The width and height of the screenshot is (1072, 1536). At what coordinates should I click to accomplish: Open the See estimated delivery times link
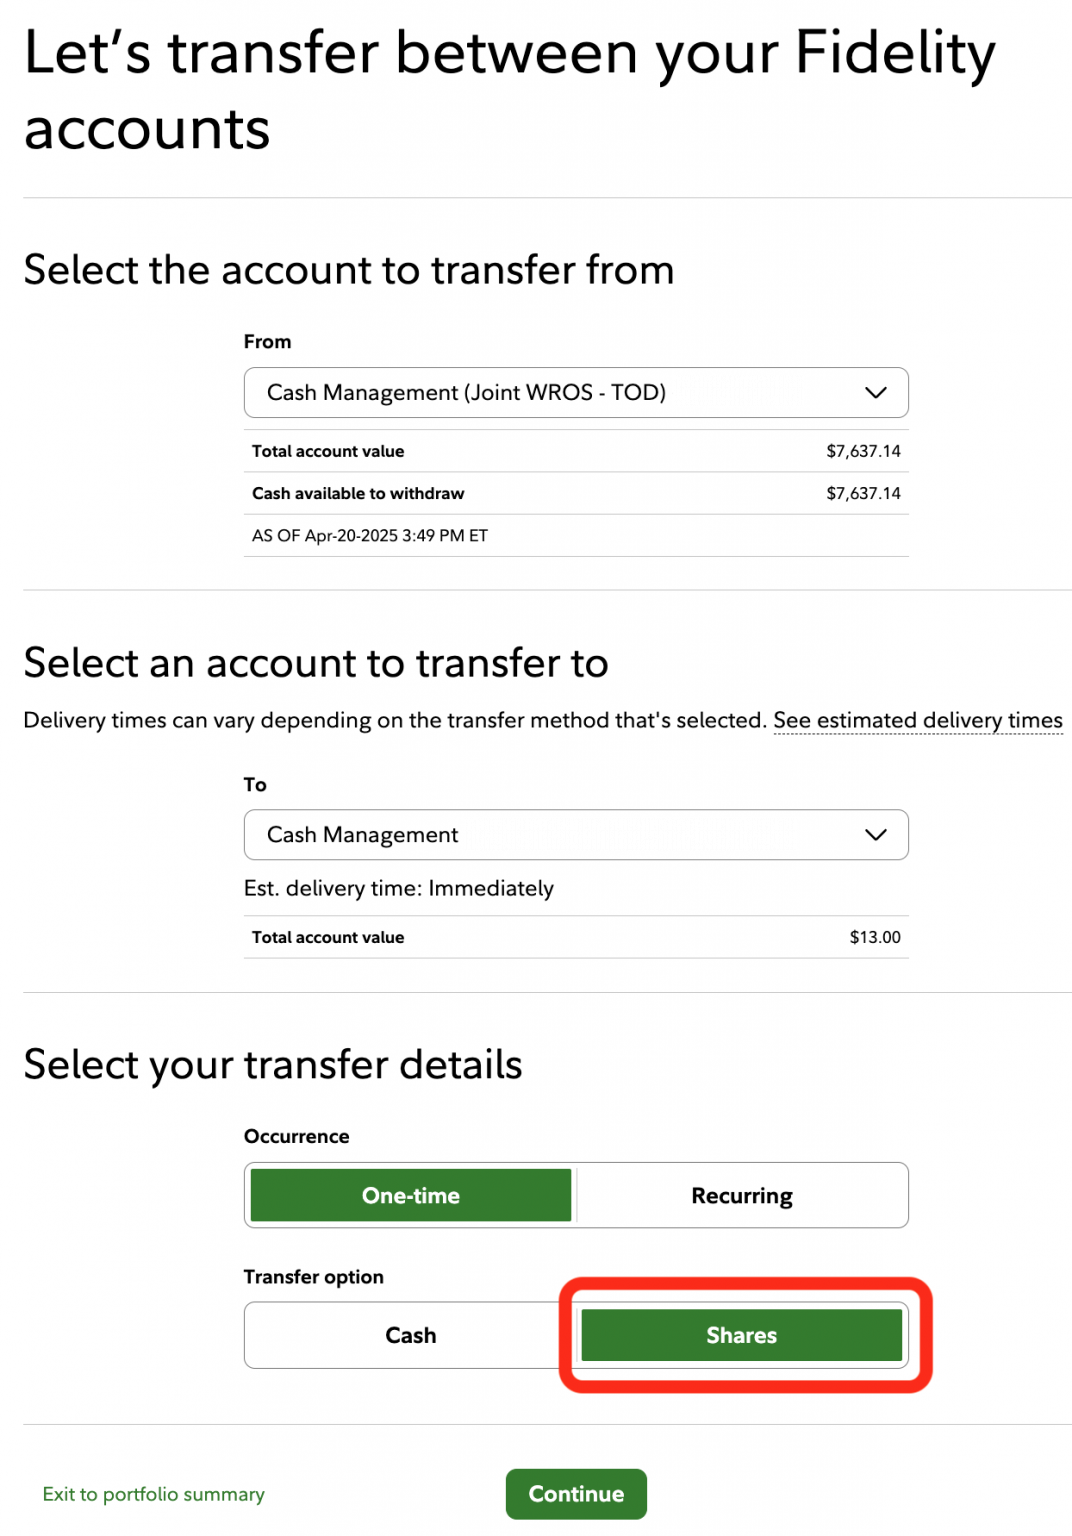[918, 719]
